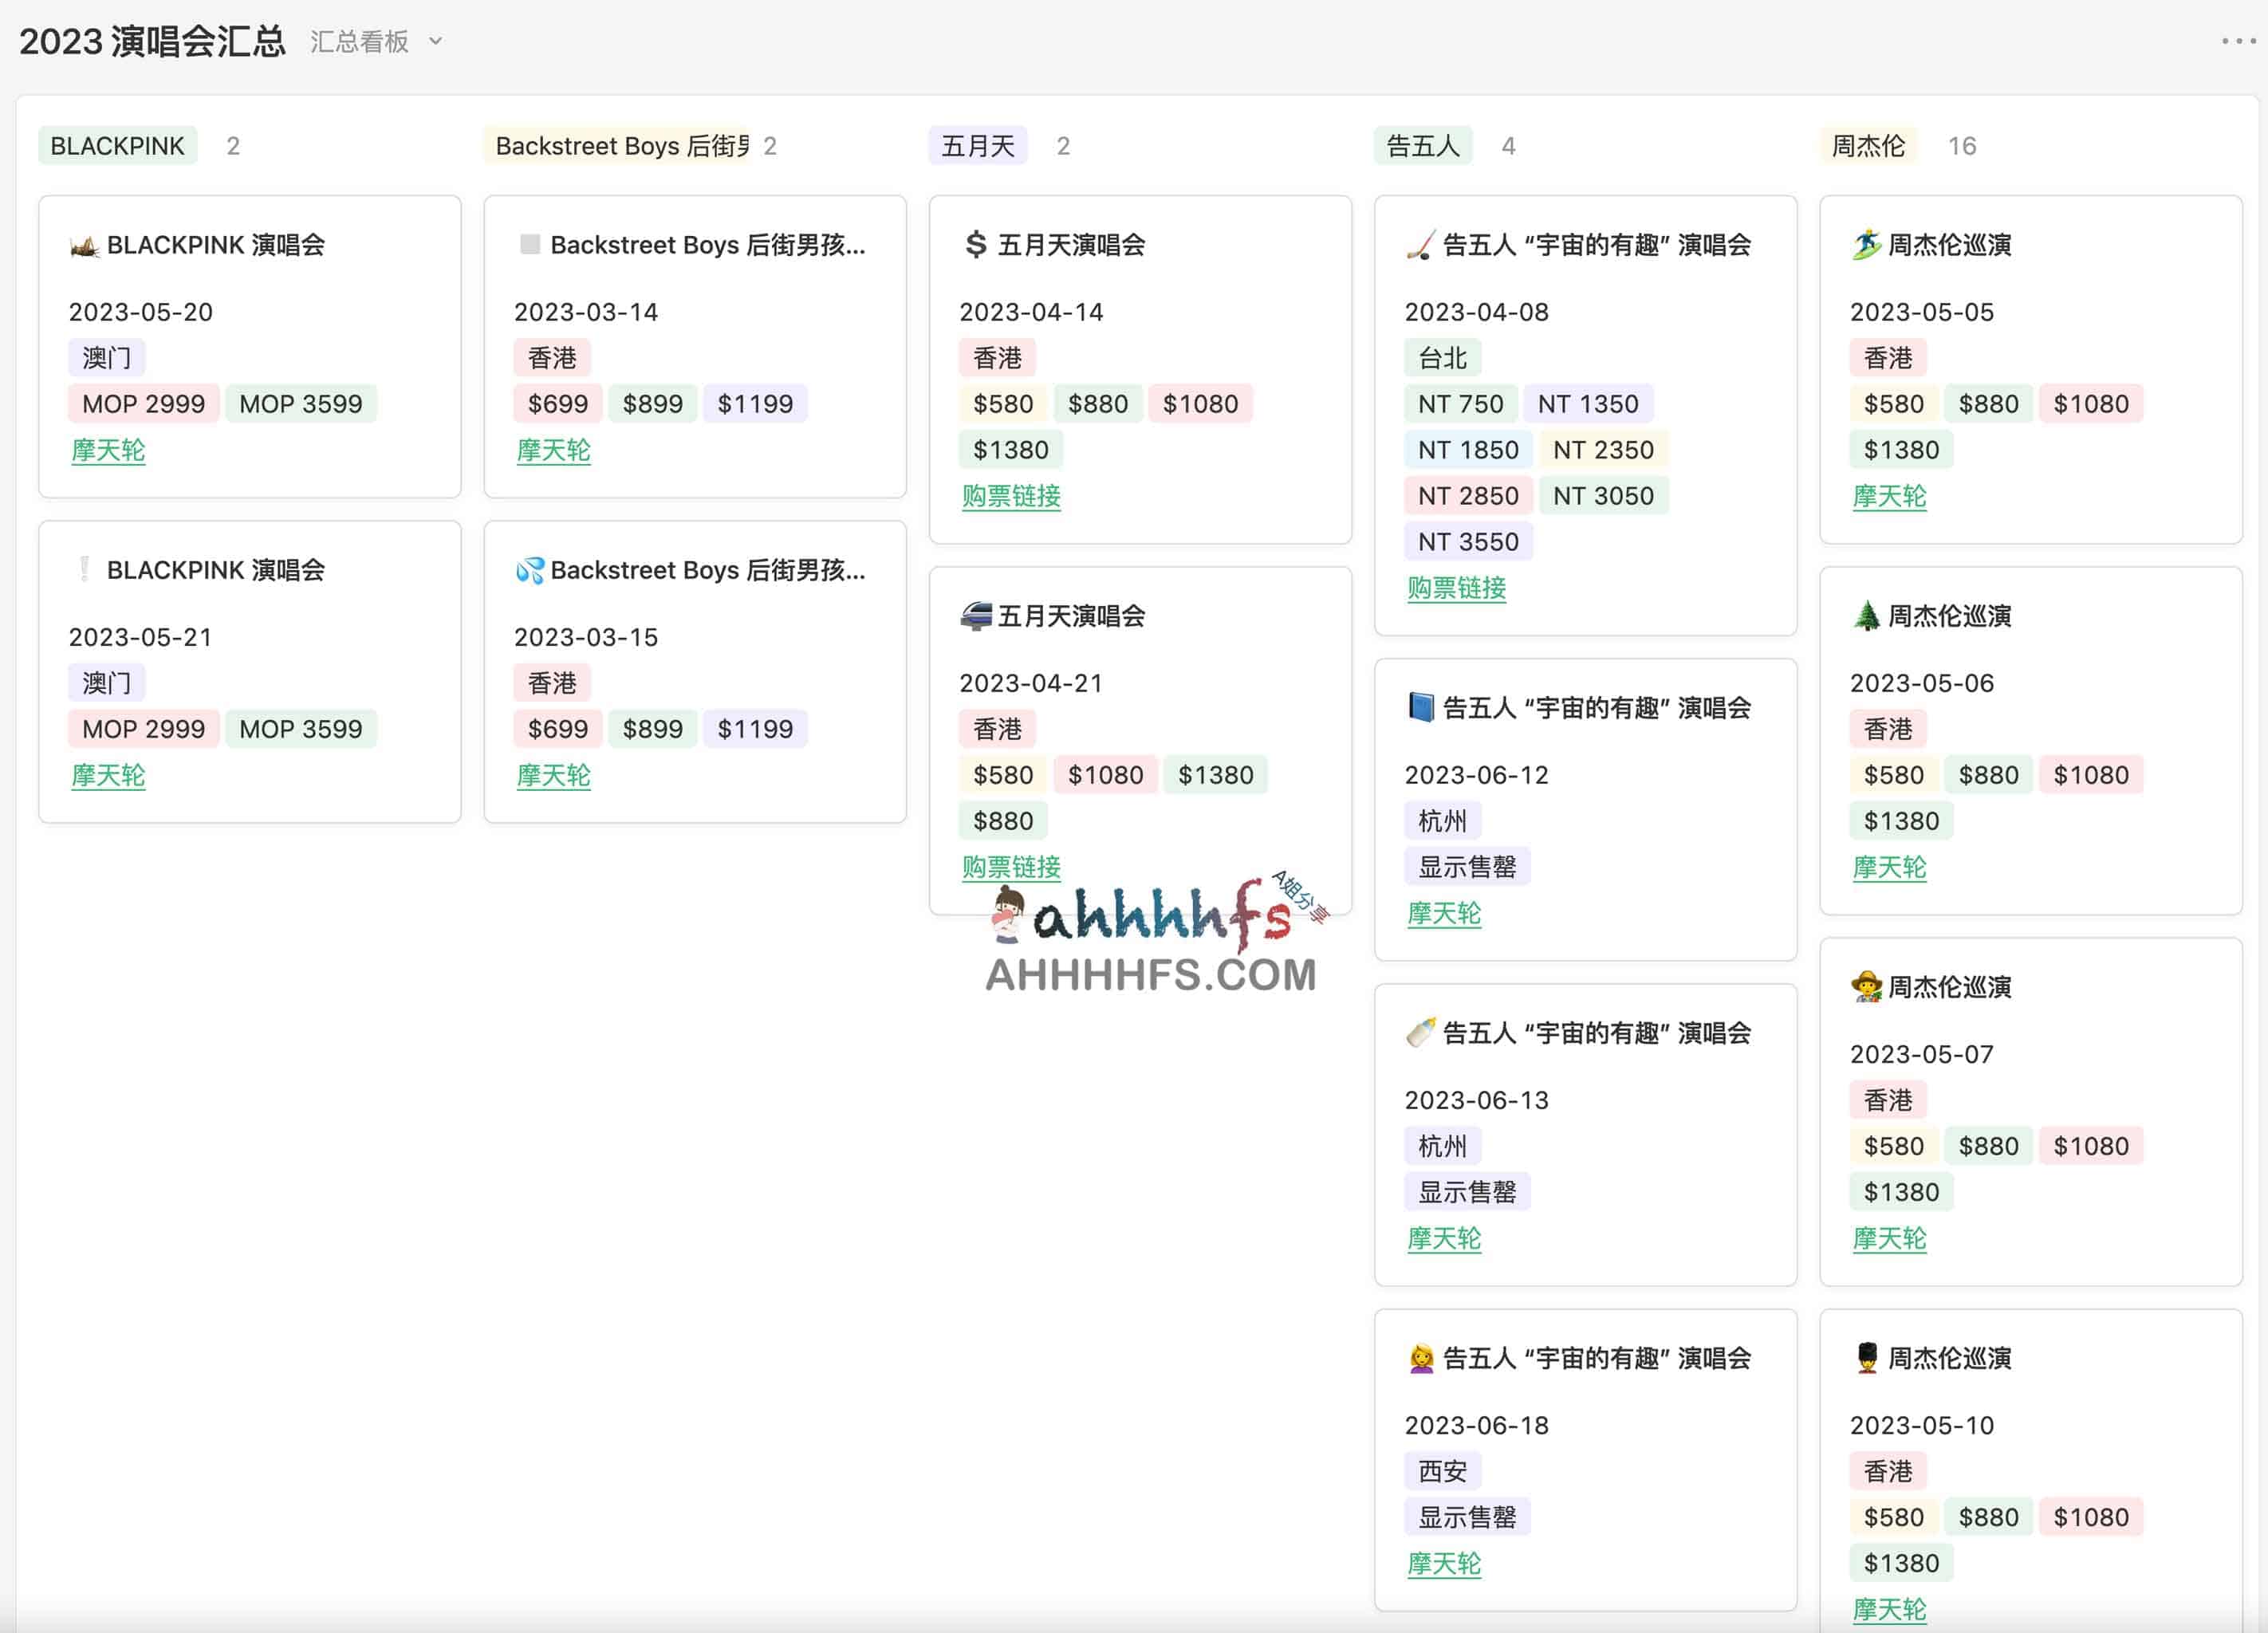Click the water droplets icon on Backstreet Boys card
This screenshot has width=2268, height=1633.
click(x=530, y=569)
